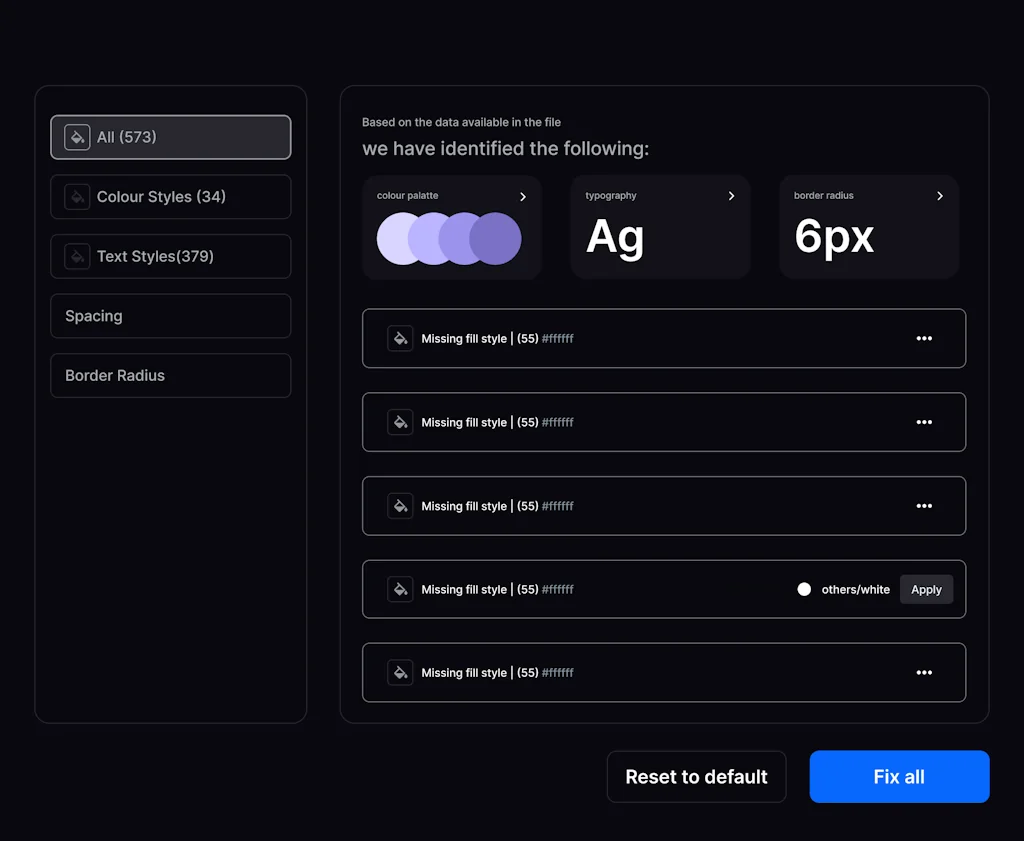Image resolution: width=1024 pixels, height=841 pixels.
Task: Expand the colour palette card chevron
Action: tap(523, 196)
